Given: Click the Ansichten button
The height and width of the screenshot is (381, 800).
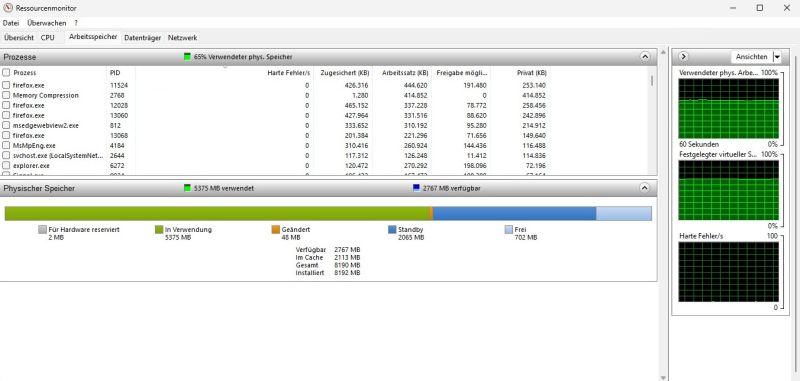Looking at the screenshot, I should (752, 57).
